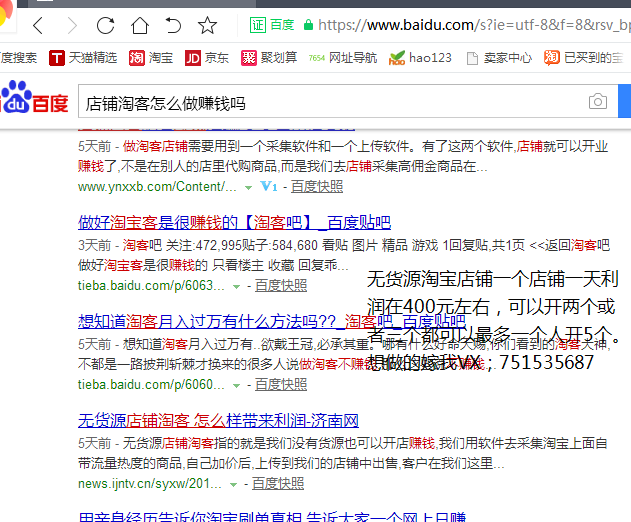Open result 做好淘宝客是很赚钱的【淘客吧】
The height and width of the screenshot is (522, 631).
[234, 222]
